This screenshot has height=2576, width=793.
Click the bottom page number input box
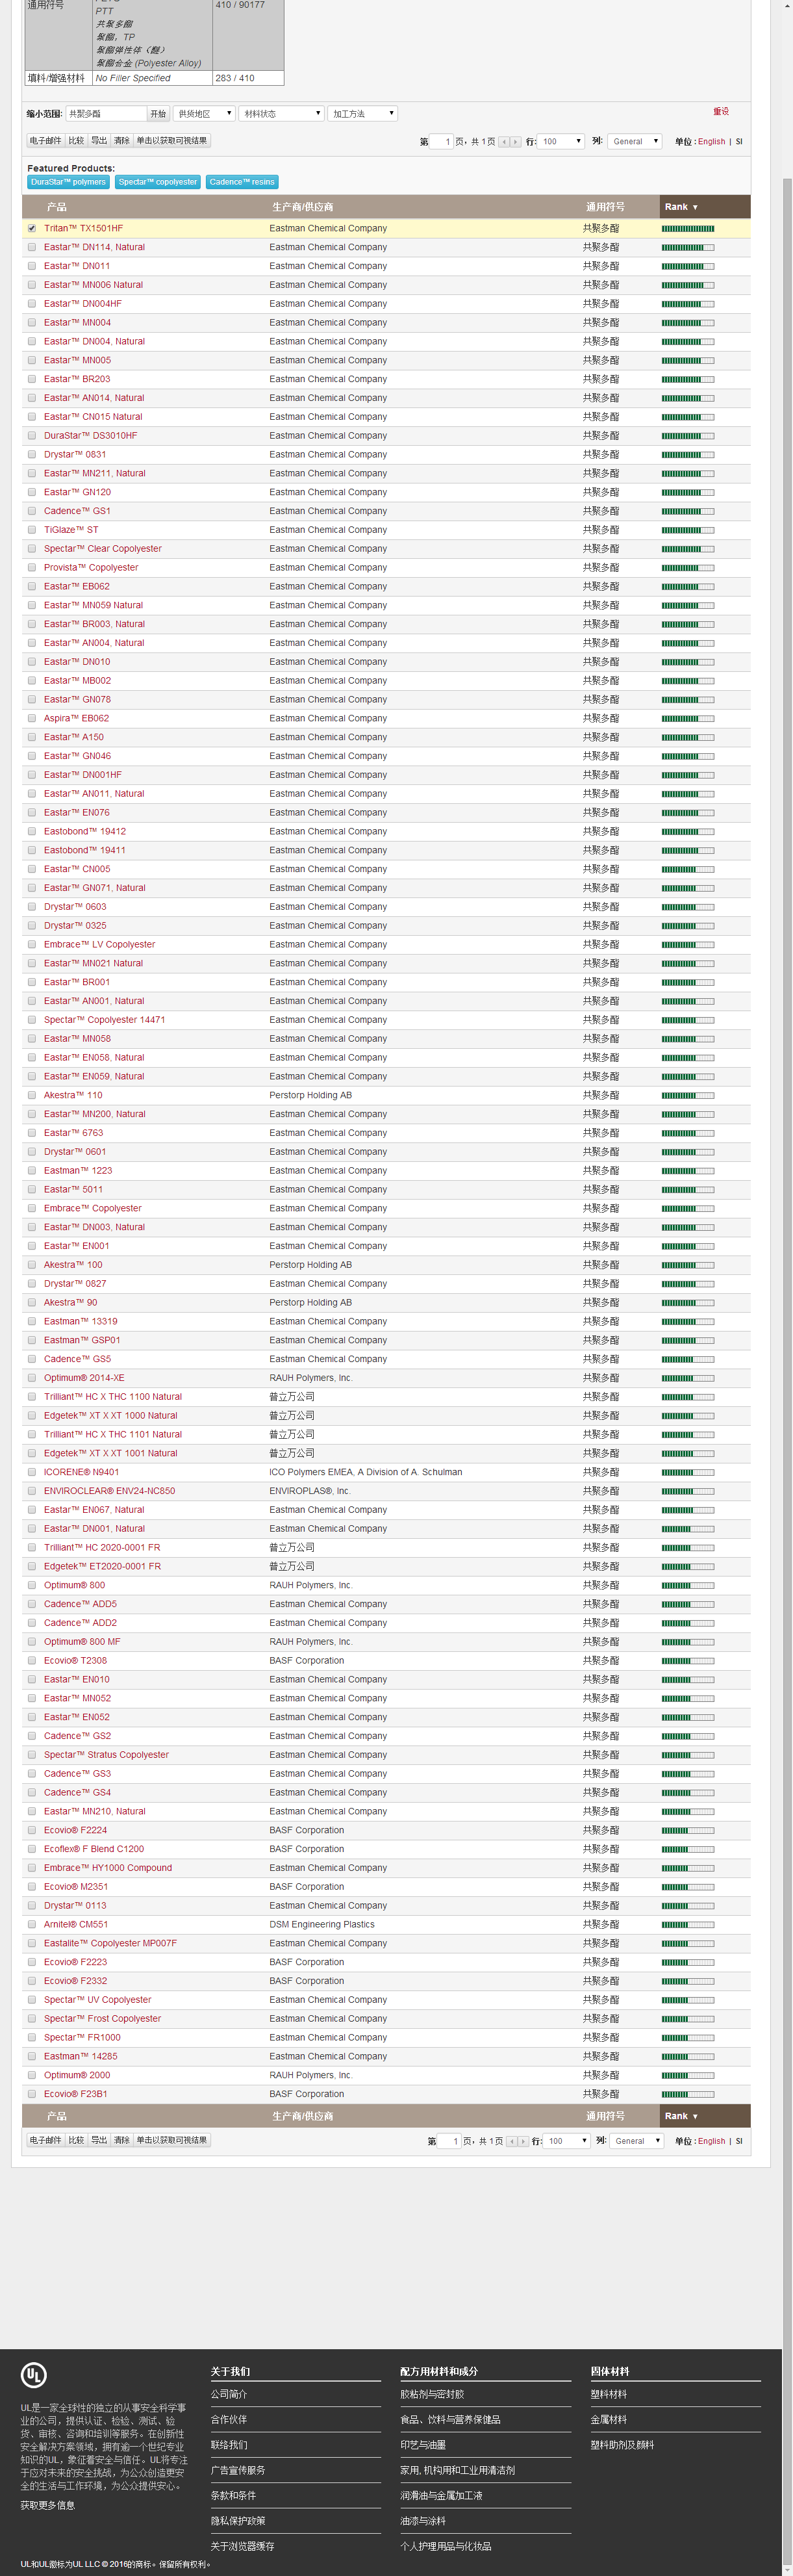[449, 2141]
